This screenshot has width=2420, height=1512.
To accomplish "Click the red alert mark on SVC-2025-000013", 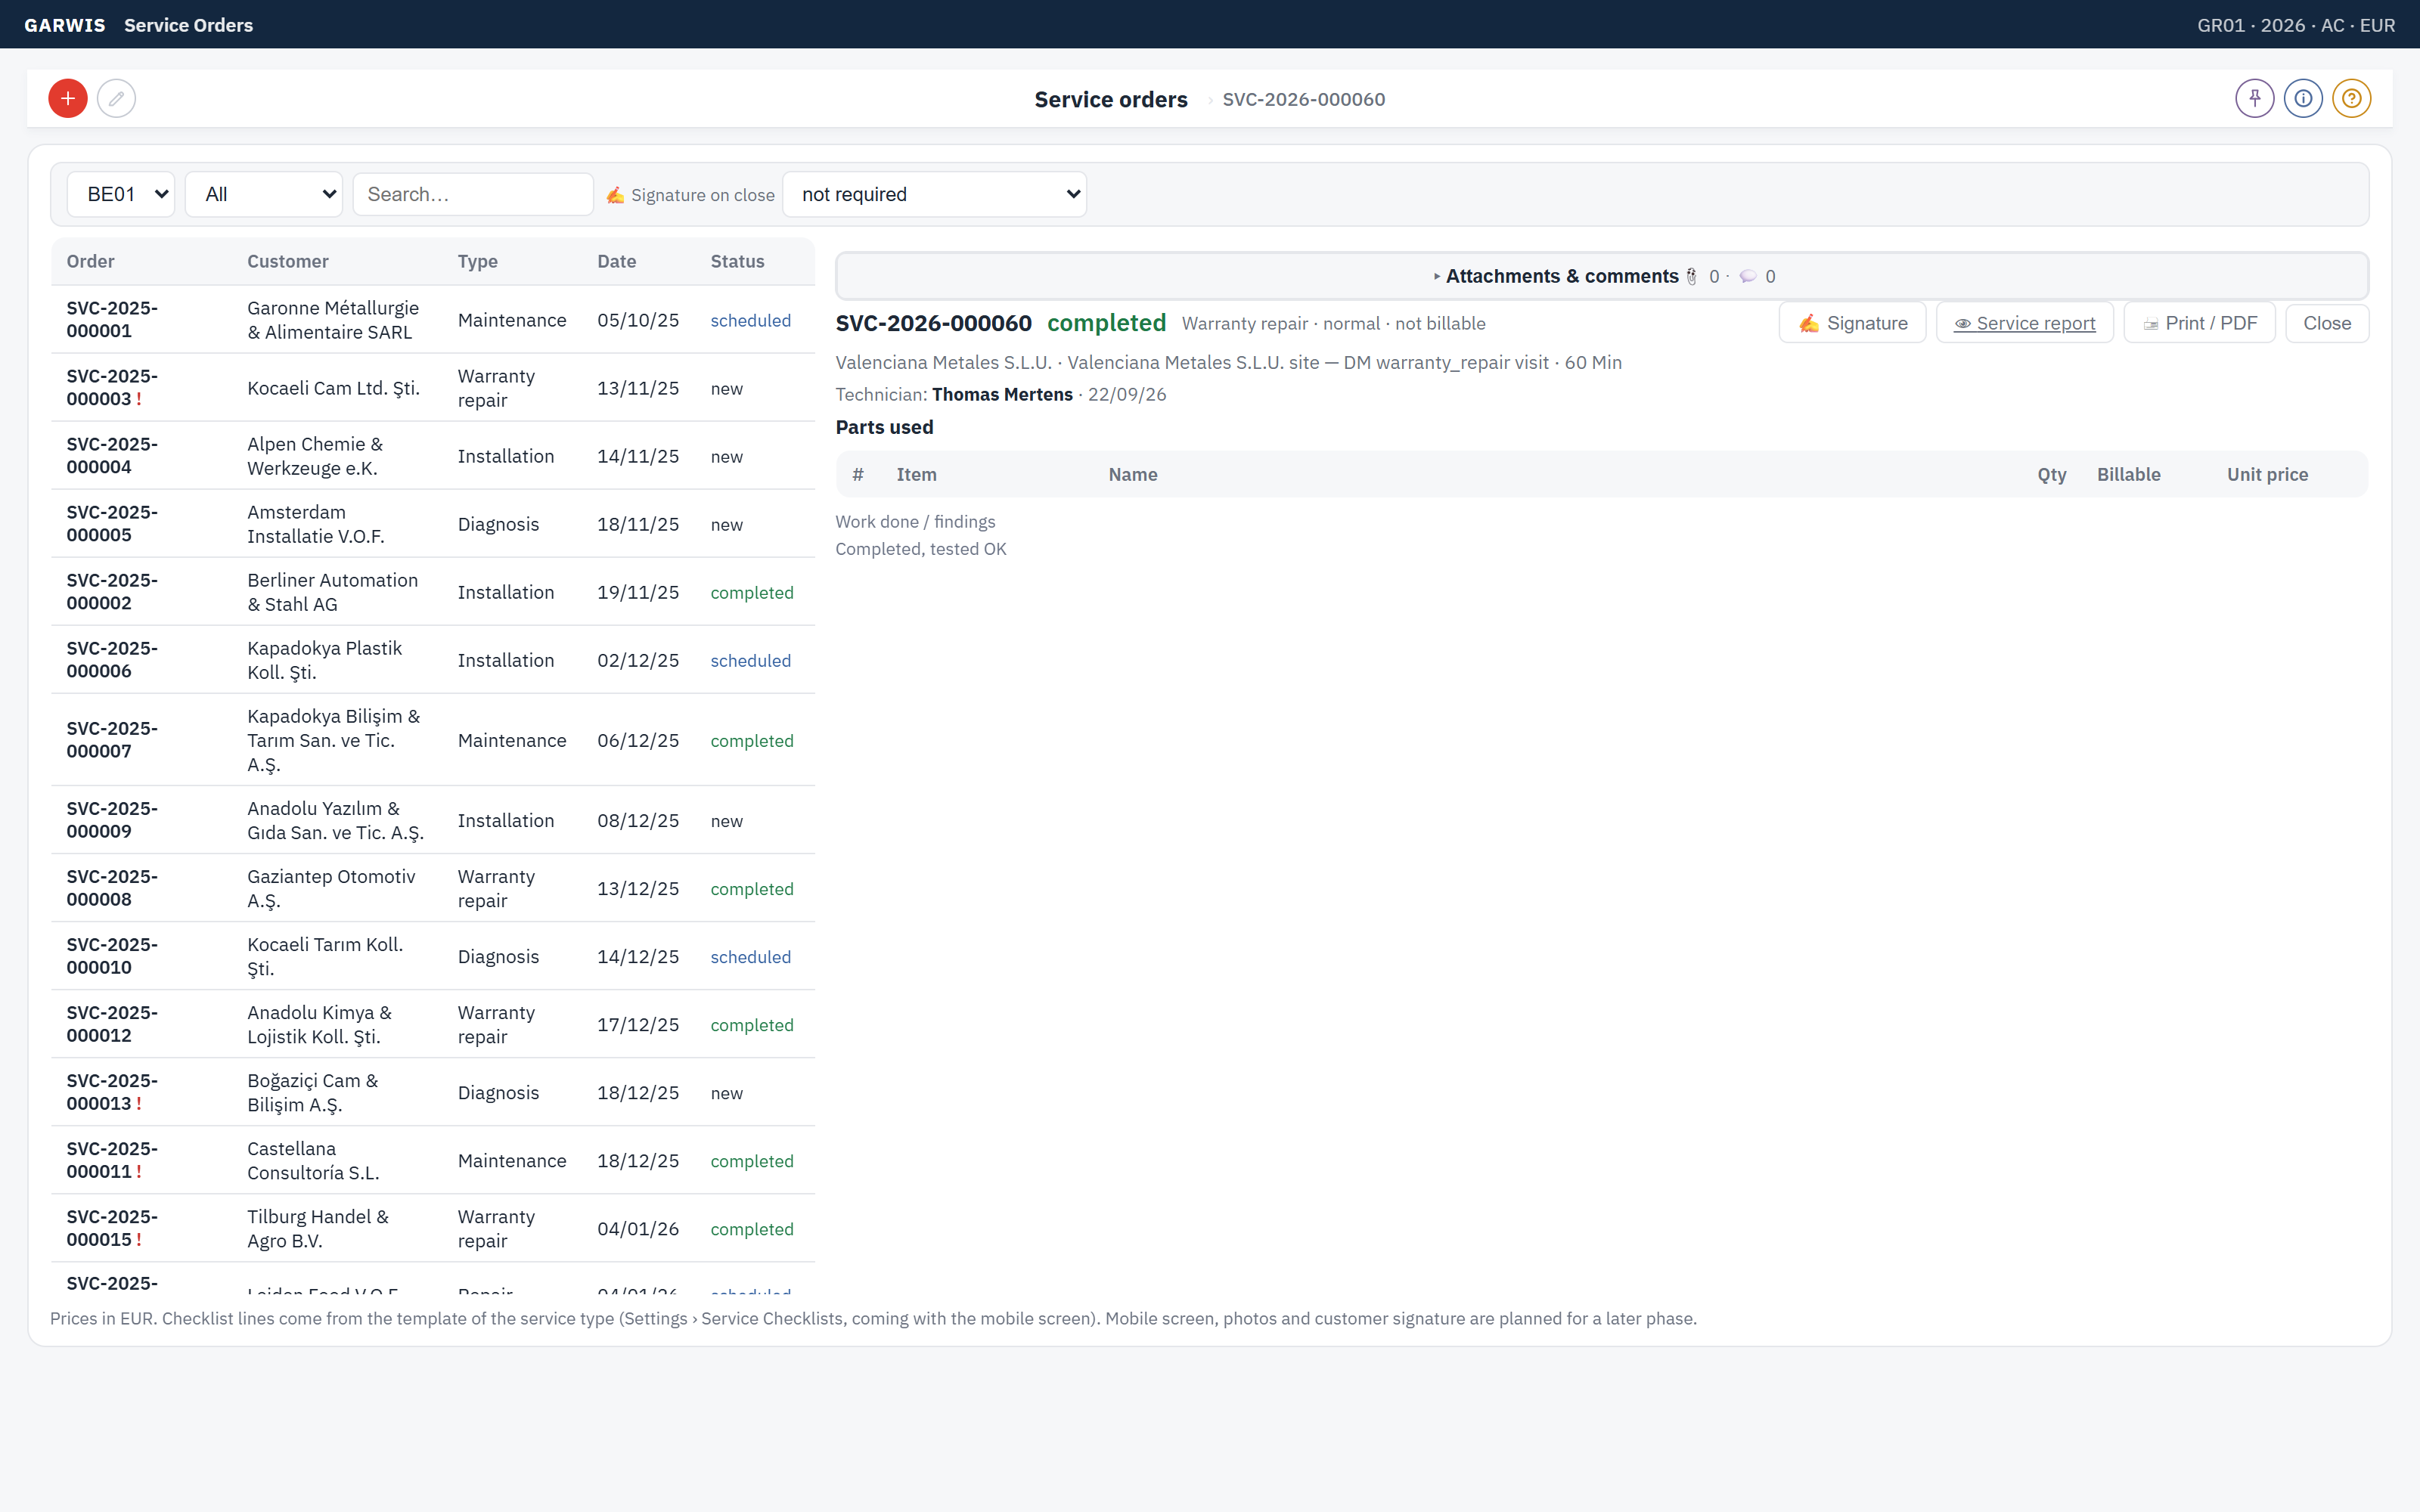I will tap(139, 1104).
